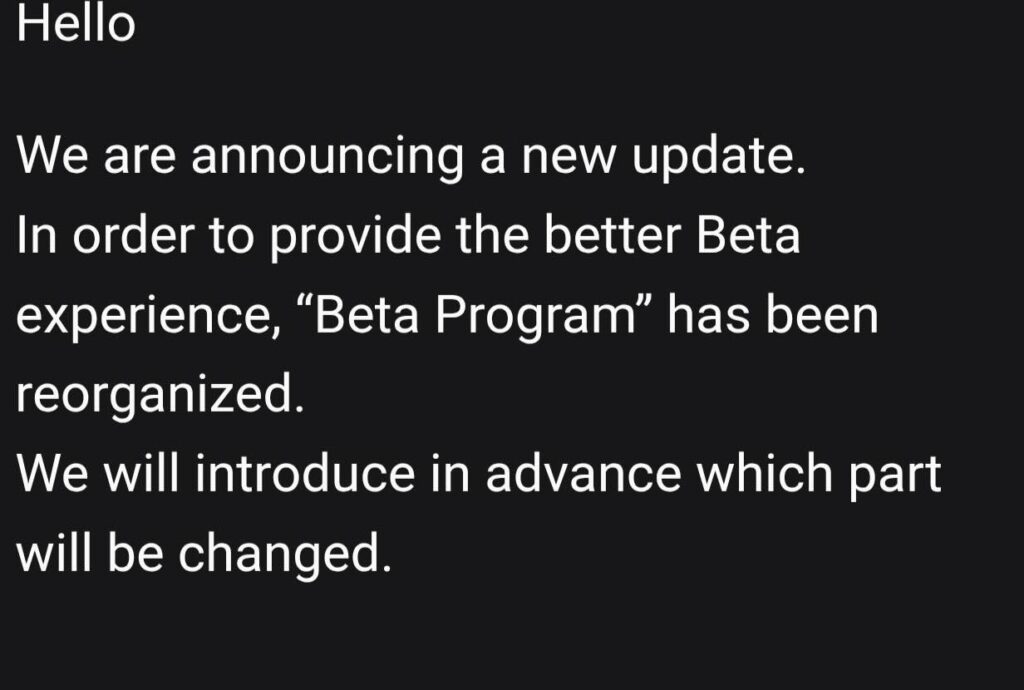
Task: Select the word 'announcing'
Action: pyautogui.click(x=327, y=157)
